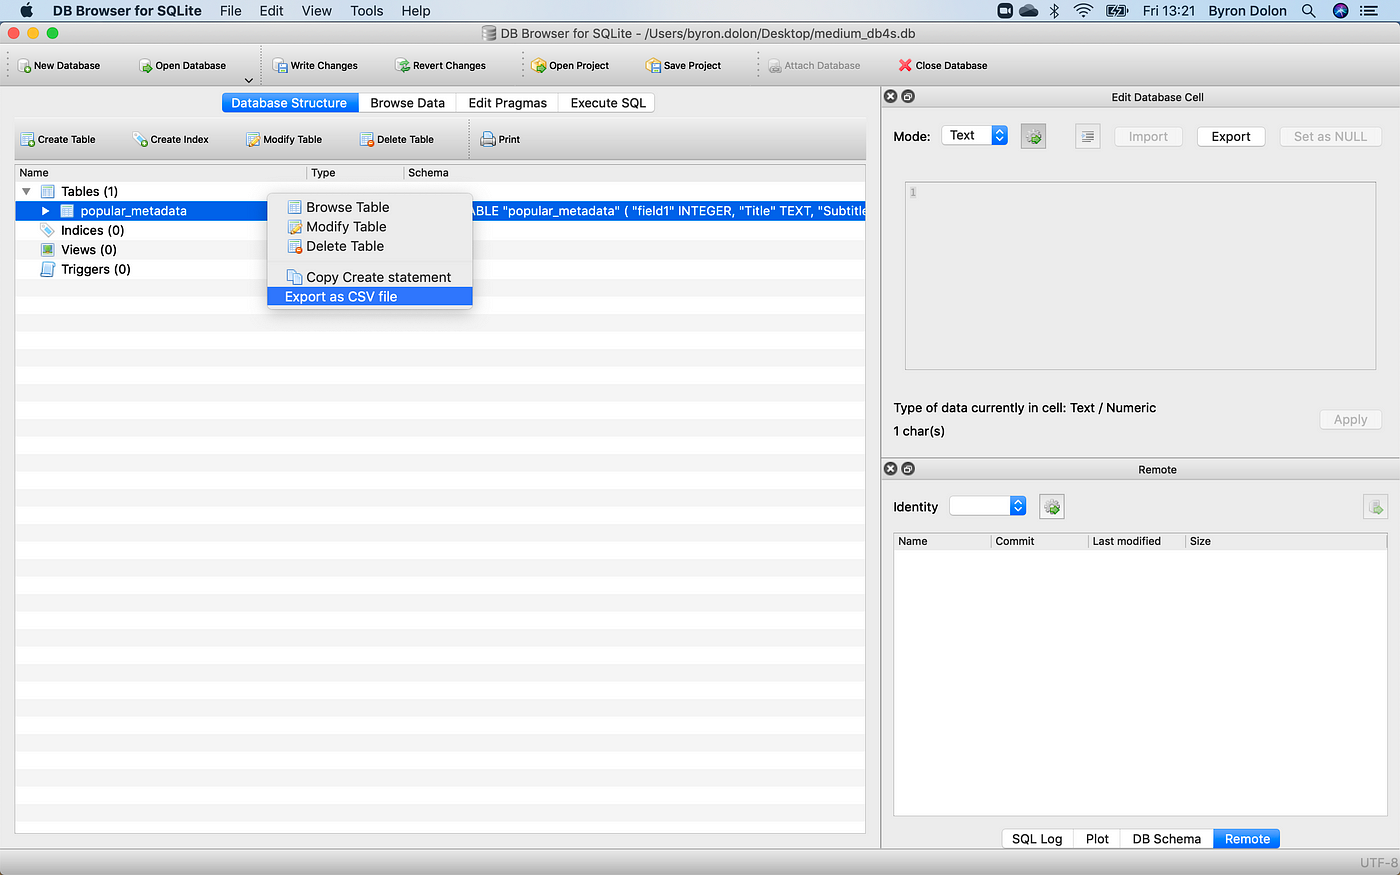Screen dimensions: 1400x875
Task: Click the Bluetooth icon in menu bar
Action: pyautogui.click(x=1054, y=11)
